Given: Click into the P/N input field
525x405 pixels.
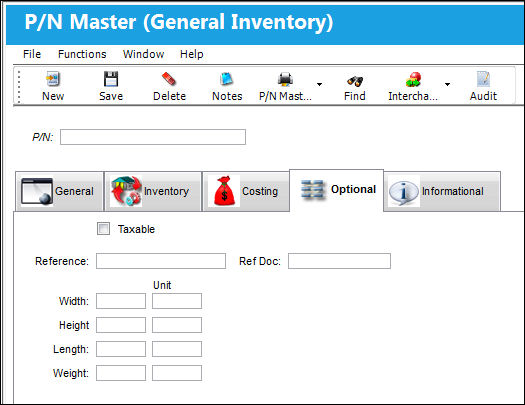Looking at the screenshot, I should [153, 137].
